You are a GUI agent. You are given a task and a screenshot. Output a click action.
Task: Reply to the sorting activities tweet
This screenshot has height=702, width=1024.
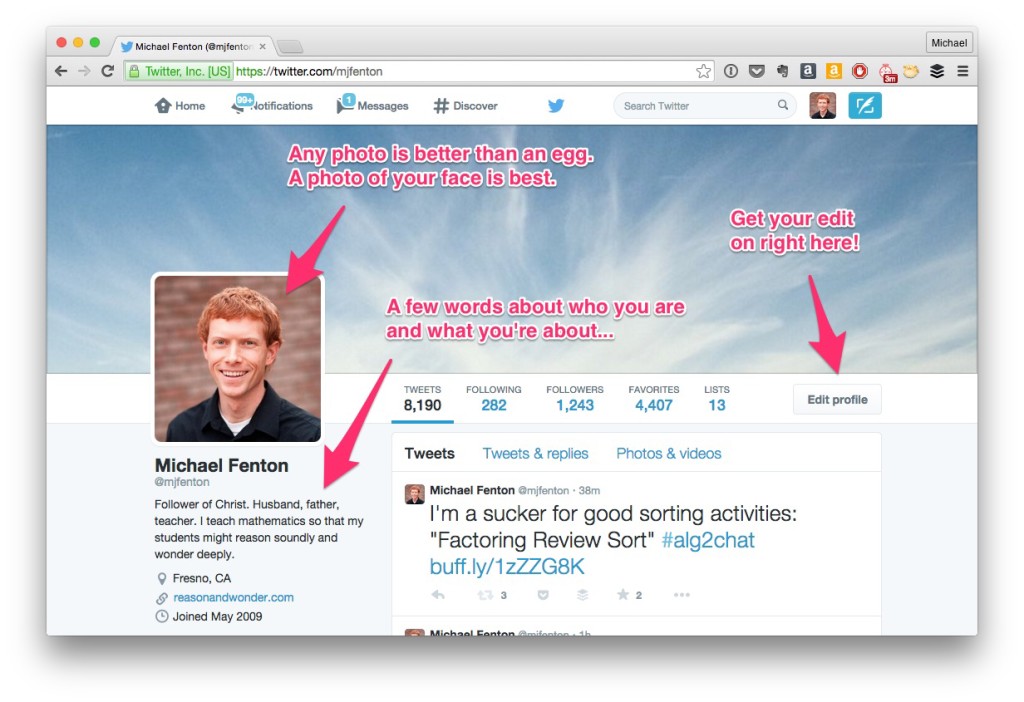(x=437, y=594)
